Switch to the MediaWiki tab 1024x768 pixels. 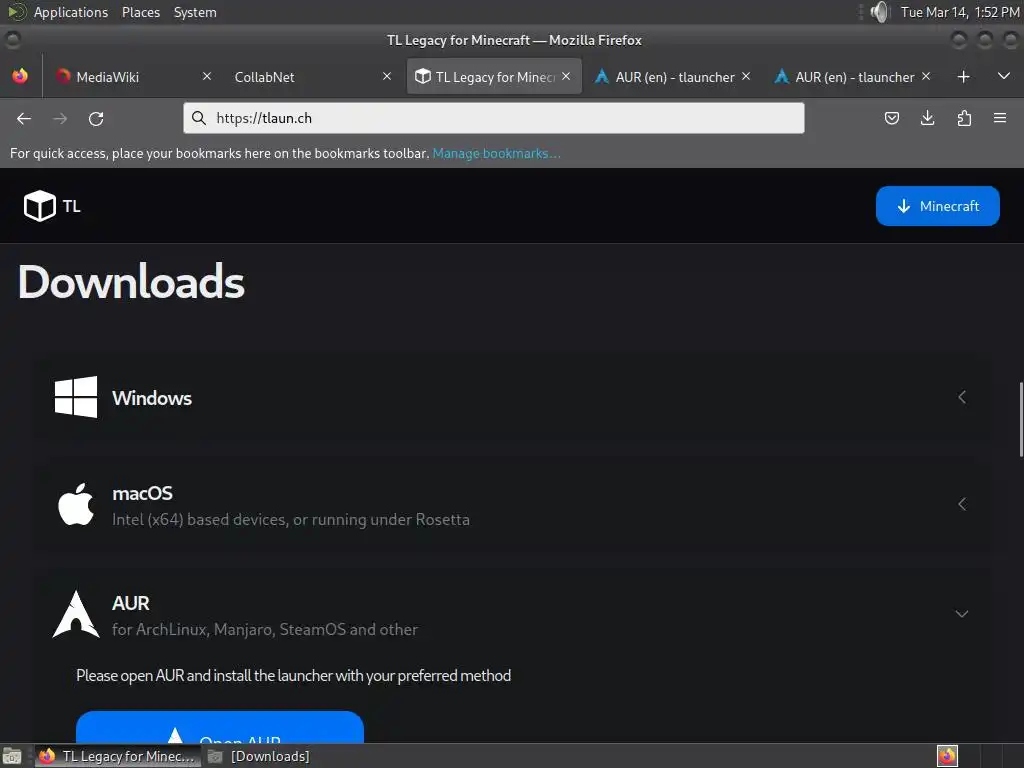(x=134, y=76)
